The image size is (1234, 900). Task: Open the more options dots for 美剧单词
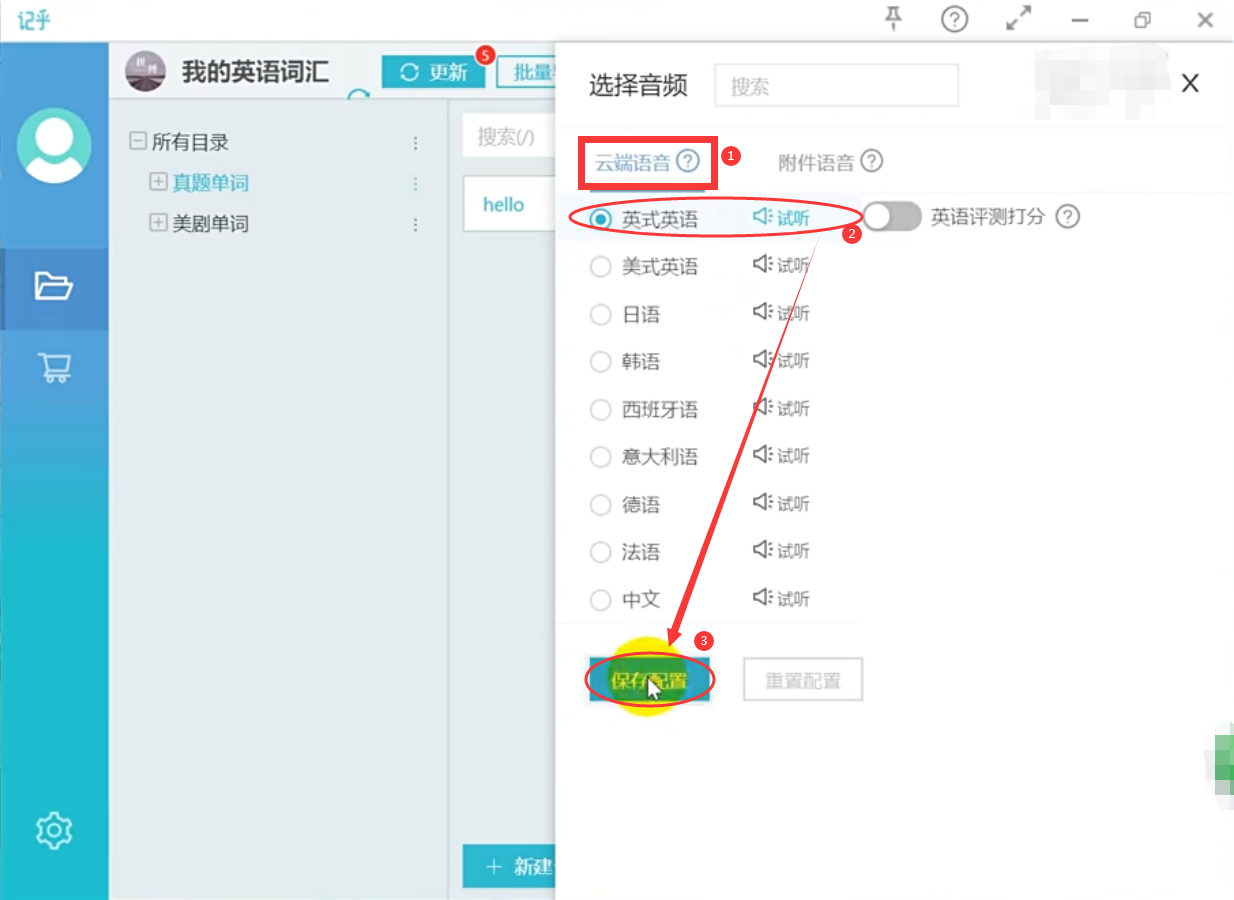point(416,225)
